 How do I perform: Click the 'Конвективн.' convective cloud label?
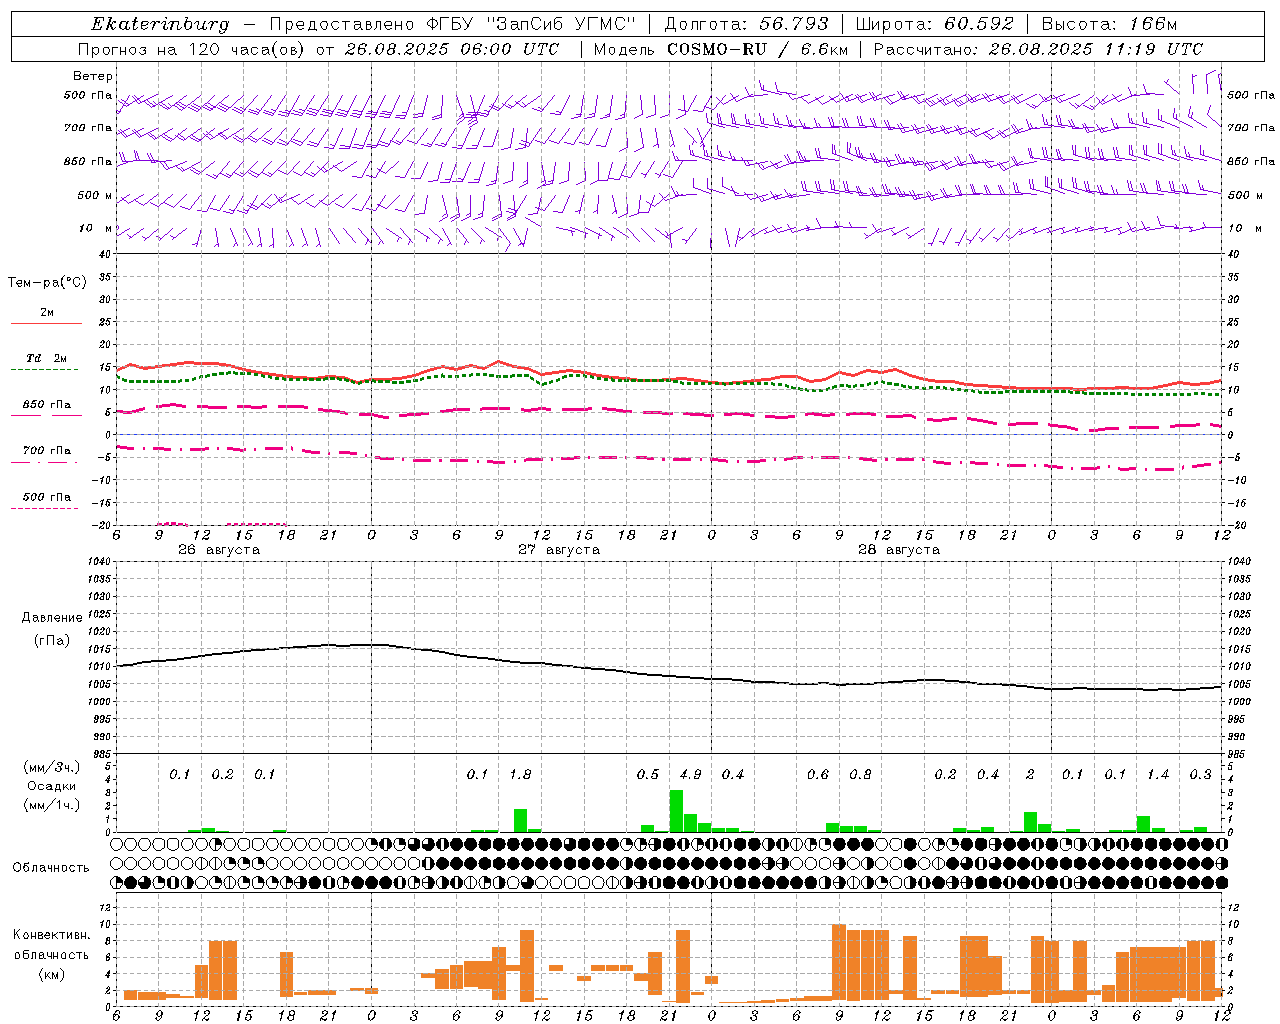[x=51, y=935]
